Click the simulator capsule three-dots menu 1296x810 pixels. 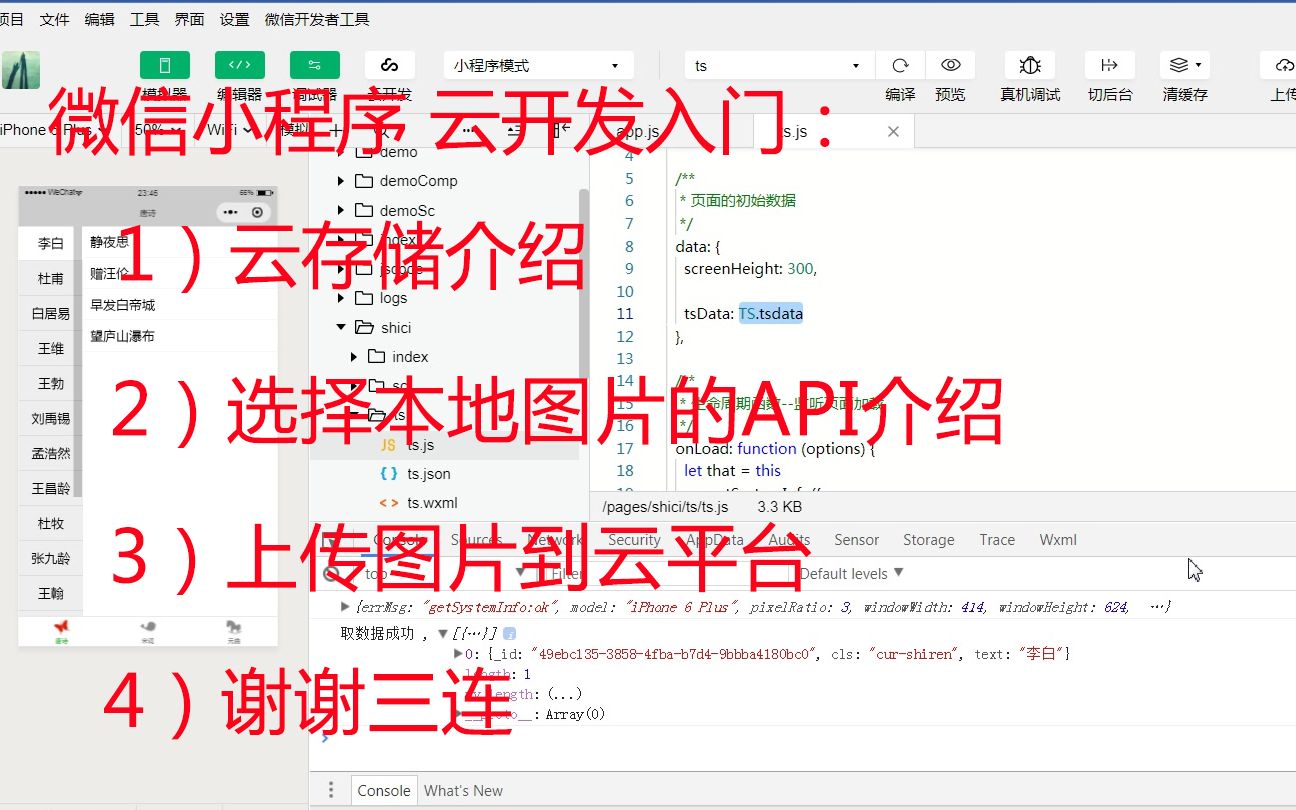(231, 212)
